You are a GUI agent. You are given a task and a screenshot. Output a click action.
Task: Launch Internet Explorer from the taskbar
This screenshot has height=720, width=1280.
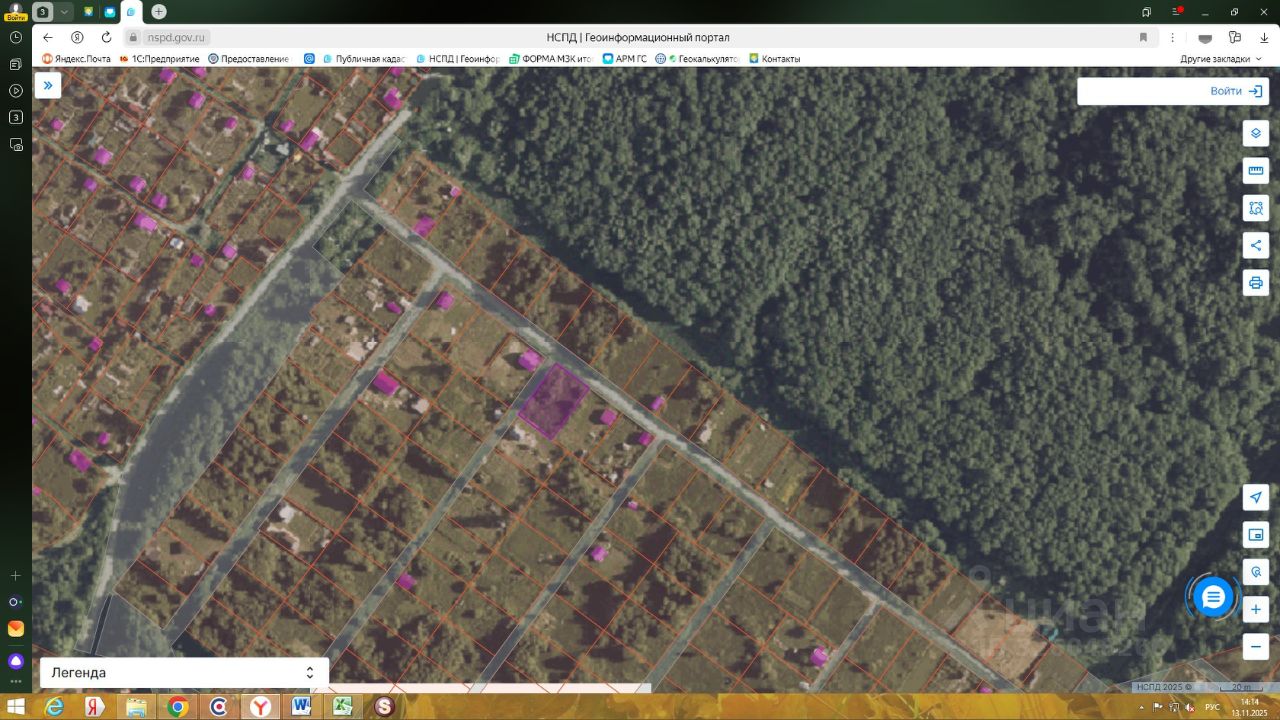tap(54, 707)
